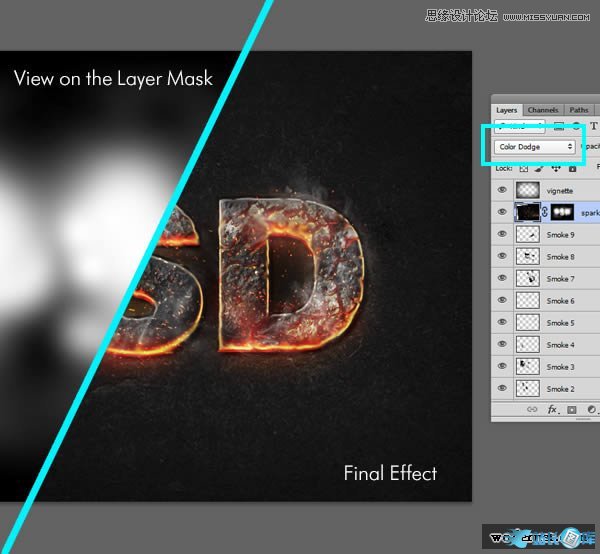Open the fx layer style menu
Screen dimensions: 600x554
[552, 409]
